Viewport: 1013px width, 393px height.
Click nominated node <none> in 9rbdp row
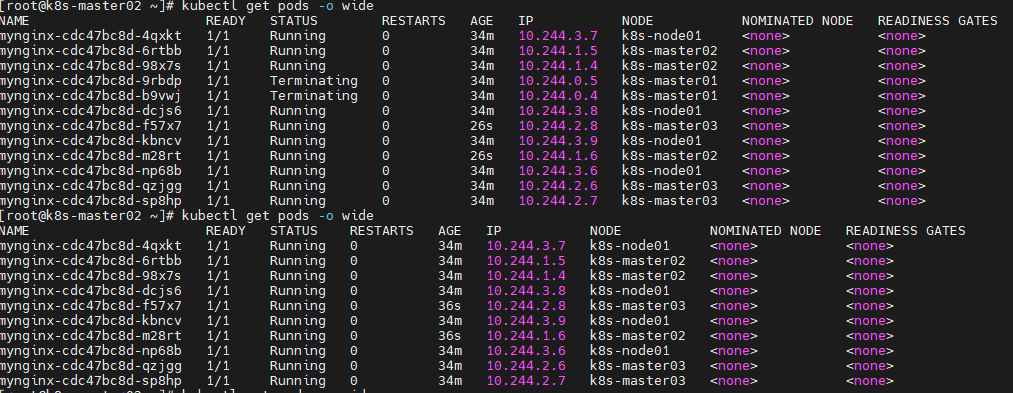point(766,81)
